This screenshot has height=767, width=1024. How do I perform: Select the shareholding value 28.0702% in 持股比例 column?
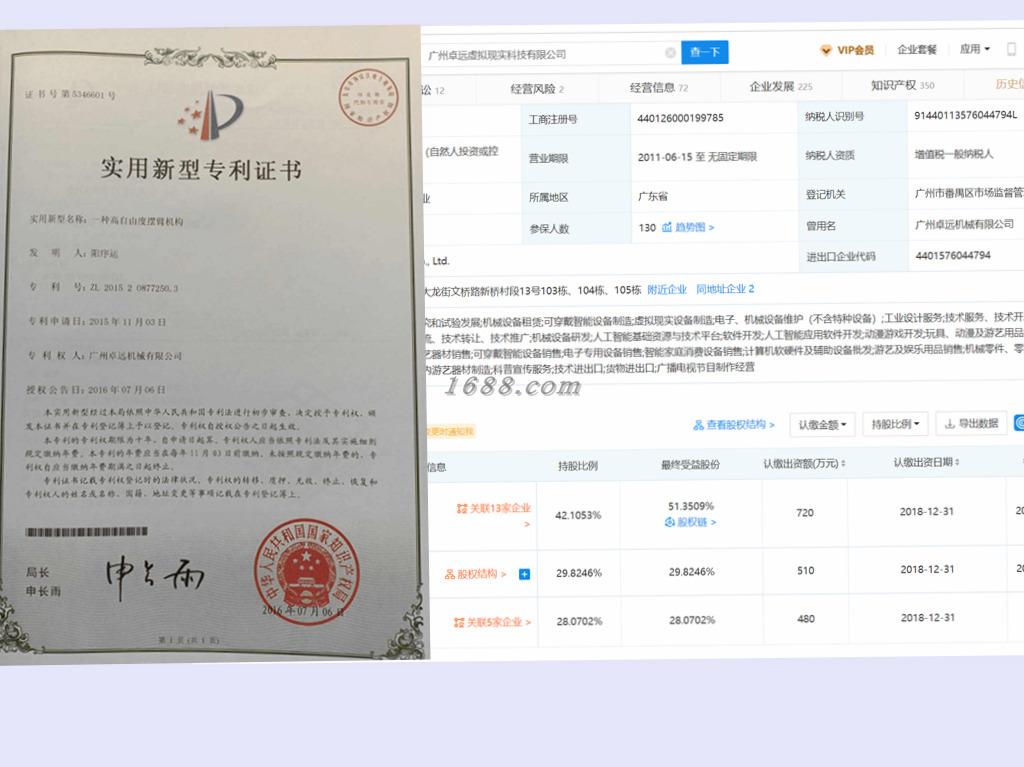(579, 621)
